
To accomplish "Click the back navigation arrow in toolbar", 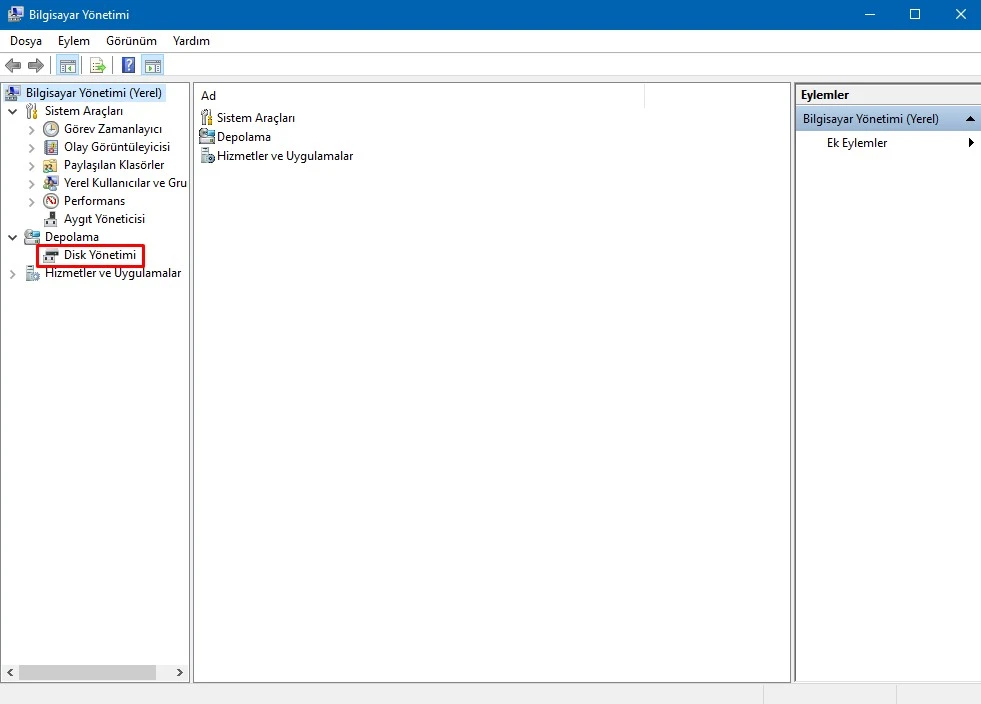I will click(x=13, y=64).
